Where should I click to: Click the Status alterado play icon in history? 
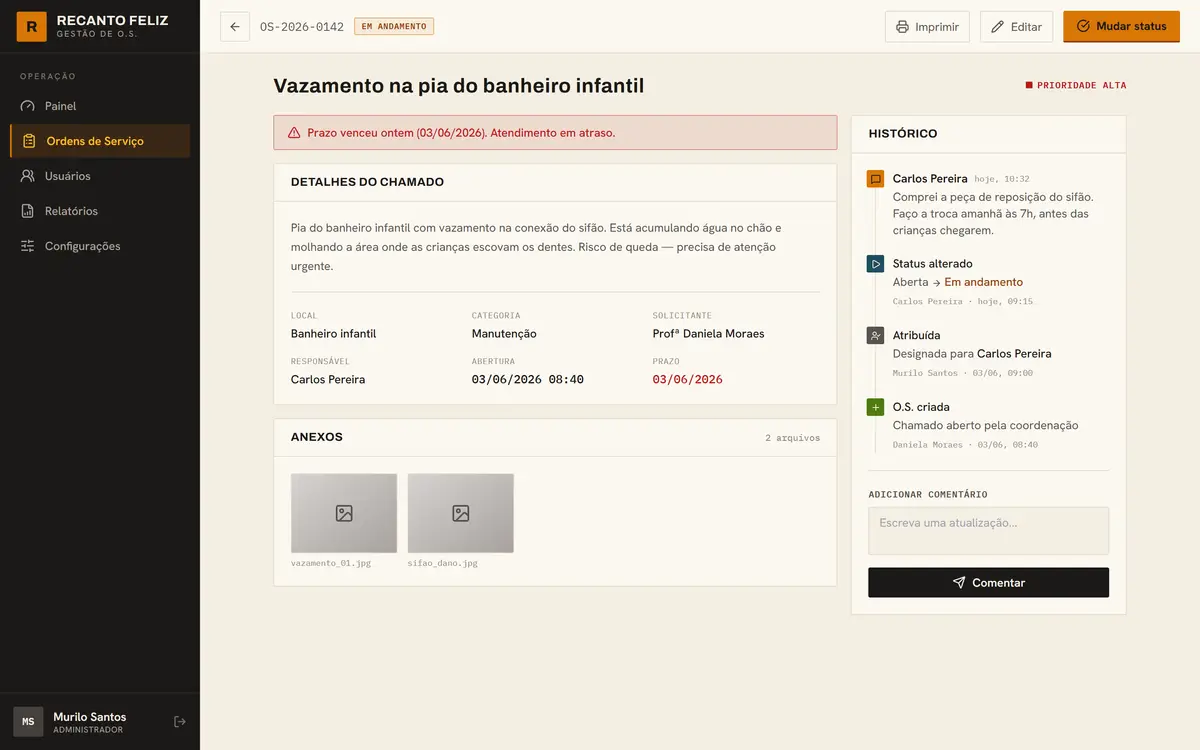point(876,264)
